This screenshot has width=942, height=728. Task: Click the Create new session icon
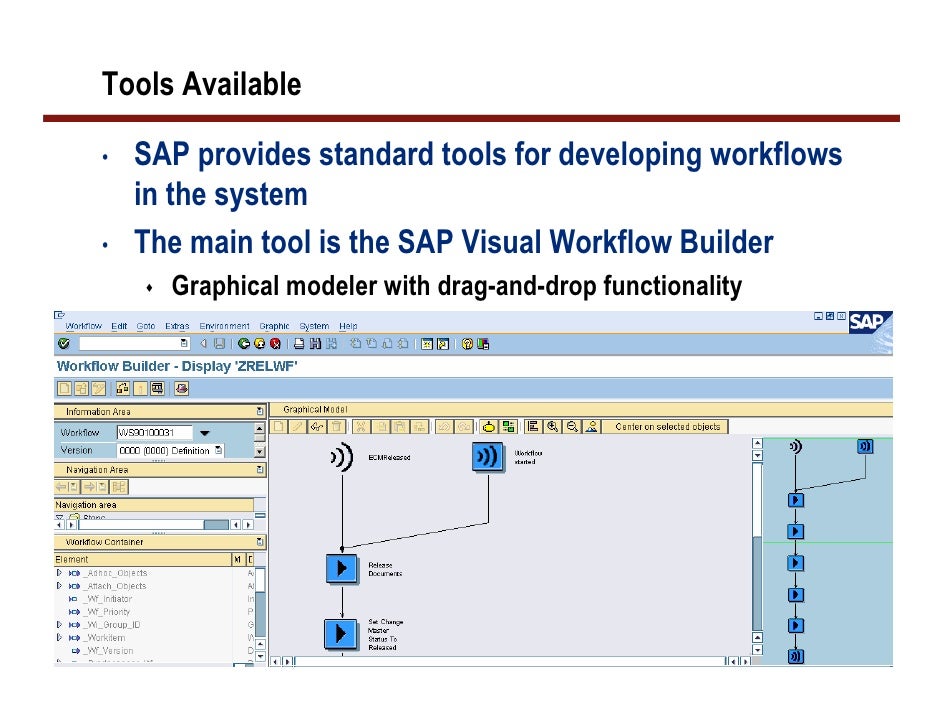pyautogui.click(x=427, y=344)
